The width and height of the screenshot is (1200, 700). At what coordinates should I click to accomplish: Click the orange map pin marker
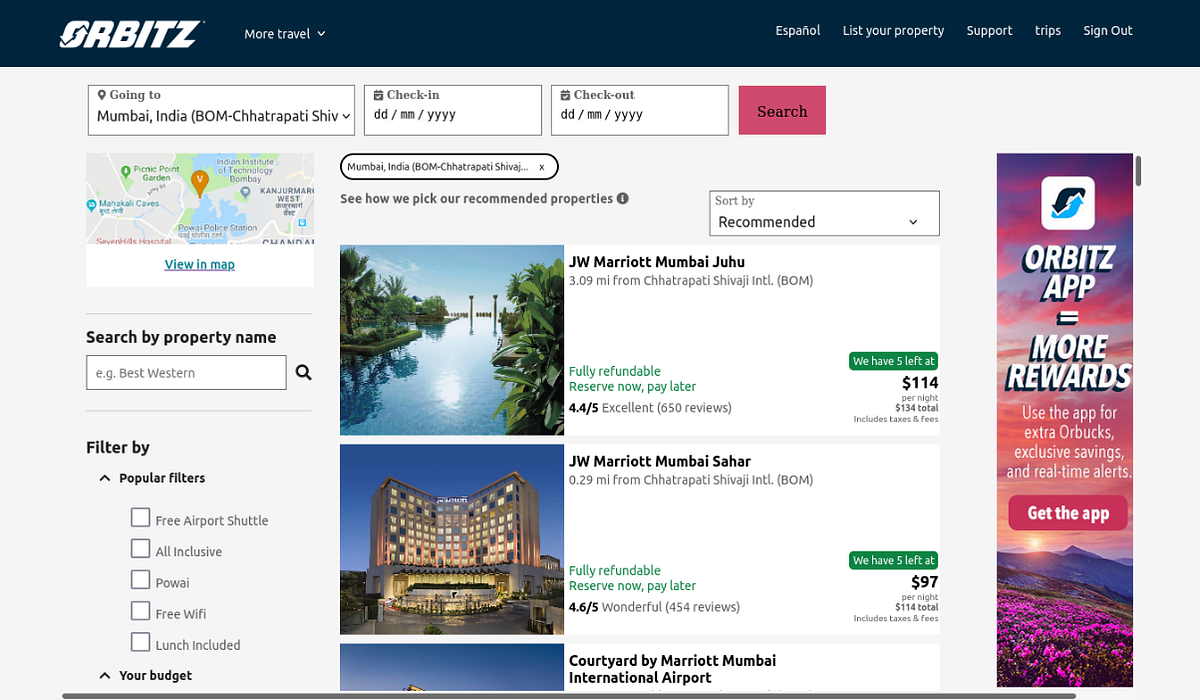200,182
